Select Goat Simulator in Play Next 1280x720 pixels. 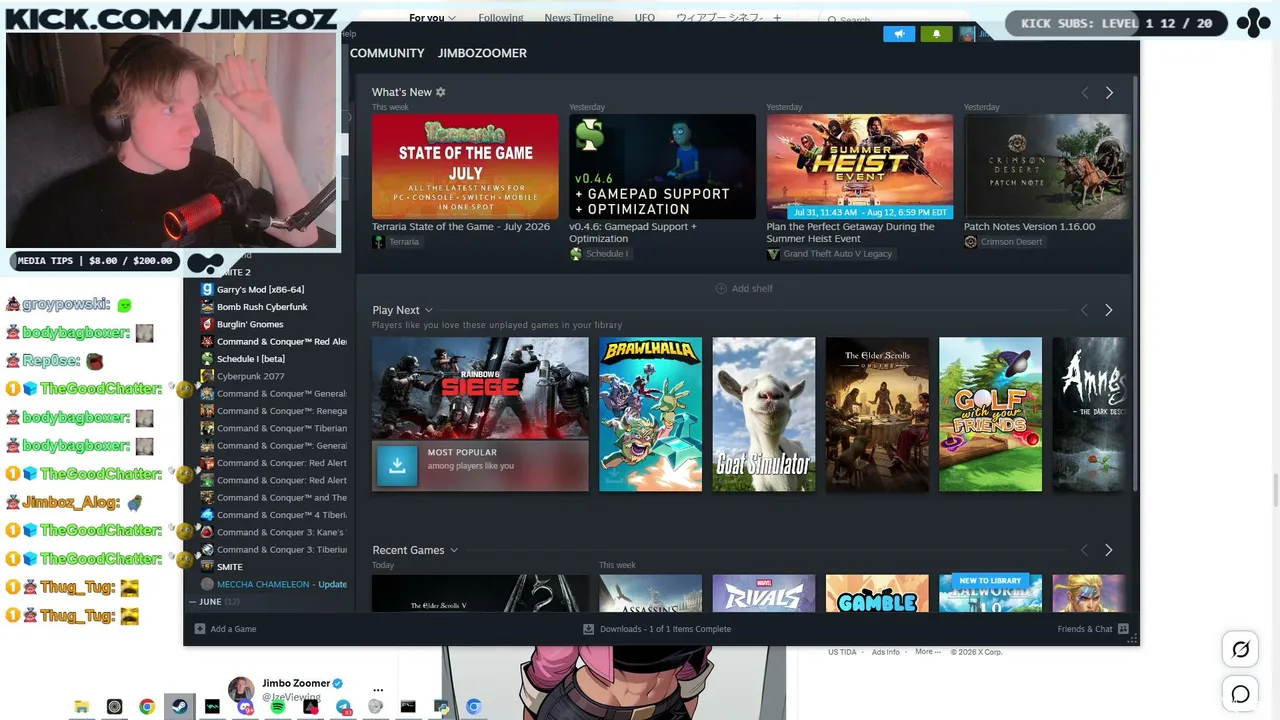pyautogui.click(x=764, y=414)
